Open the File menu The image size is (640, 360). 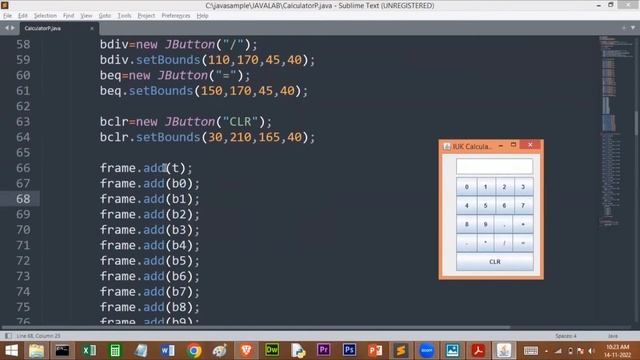click(7, 16)
